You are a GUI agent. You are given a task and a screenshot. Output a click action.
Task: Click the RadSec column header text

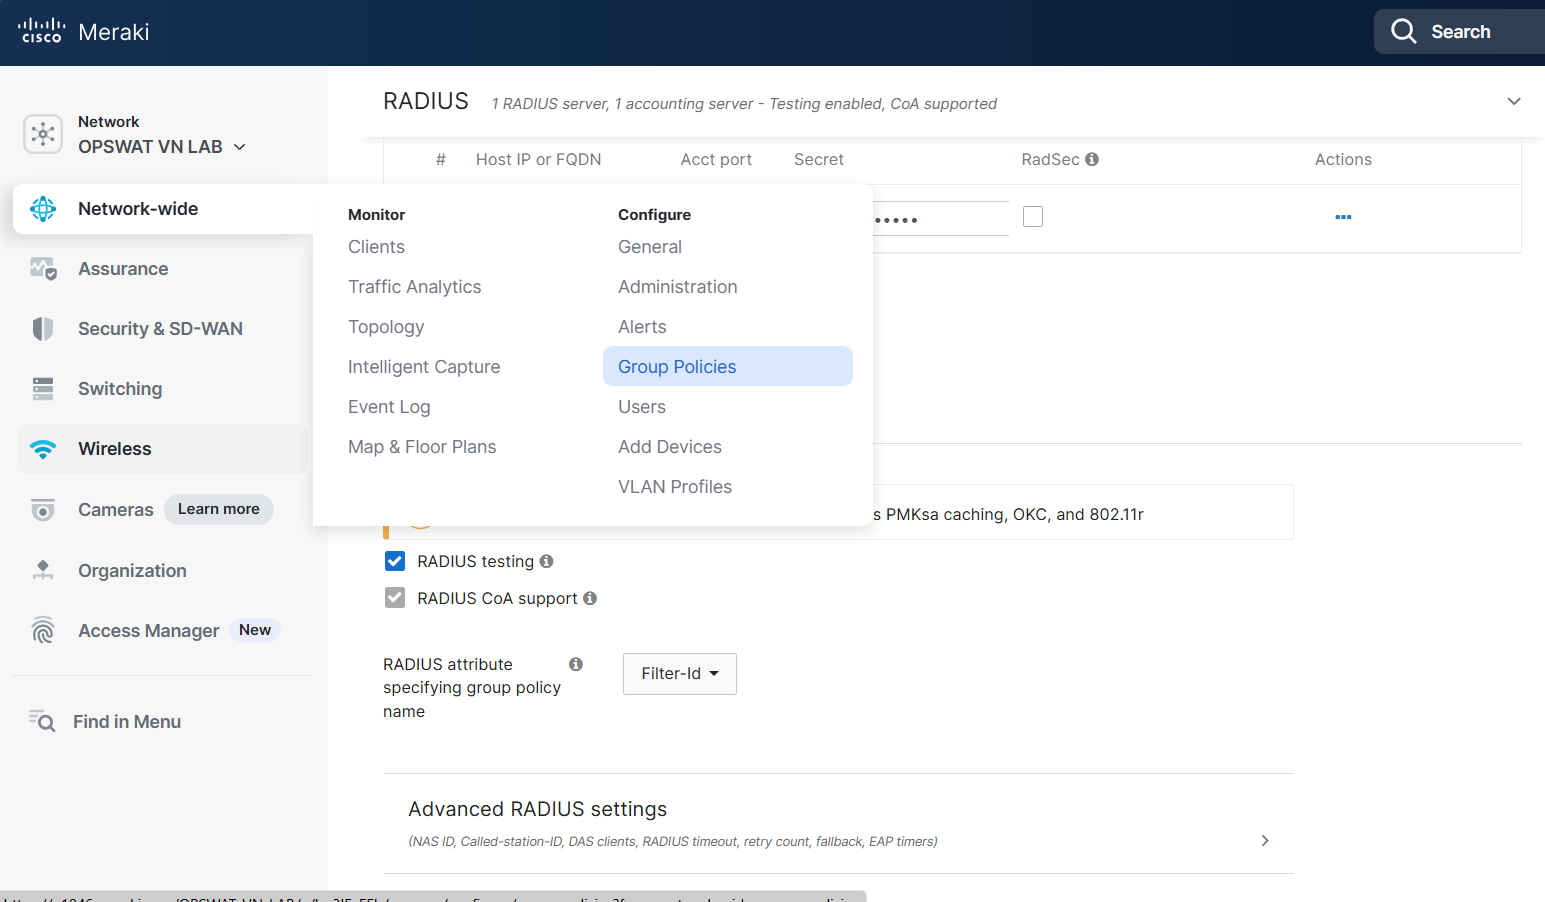click(x=1050, y=160)
